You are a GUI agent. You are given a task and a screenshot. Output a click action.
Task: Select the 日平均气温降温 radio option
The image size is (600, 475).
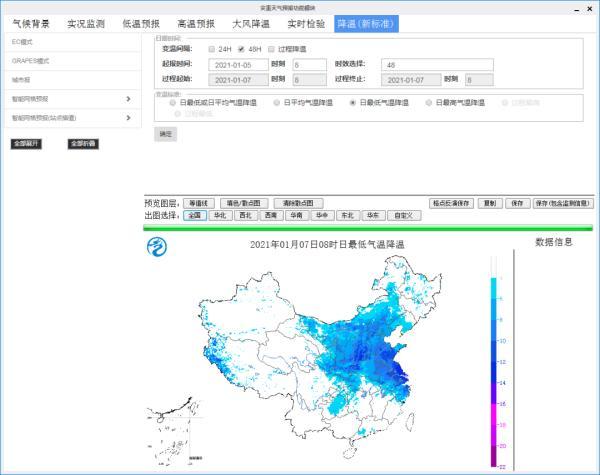277,102
